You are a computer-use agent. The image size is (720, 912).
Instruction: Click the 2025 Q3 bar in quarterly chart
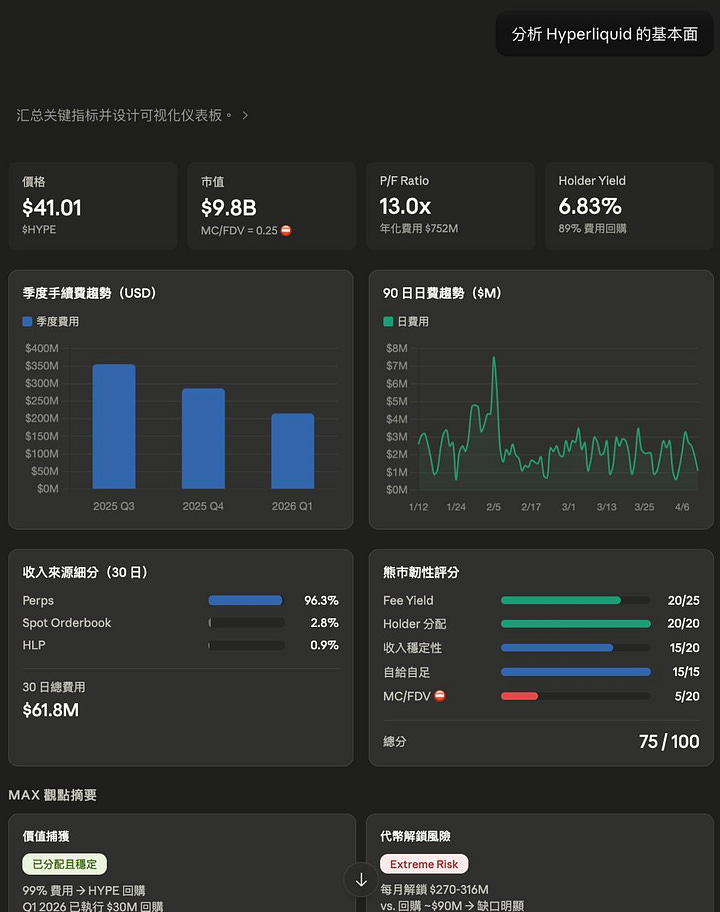pos(114,426)
